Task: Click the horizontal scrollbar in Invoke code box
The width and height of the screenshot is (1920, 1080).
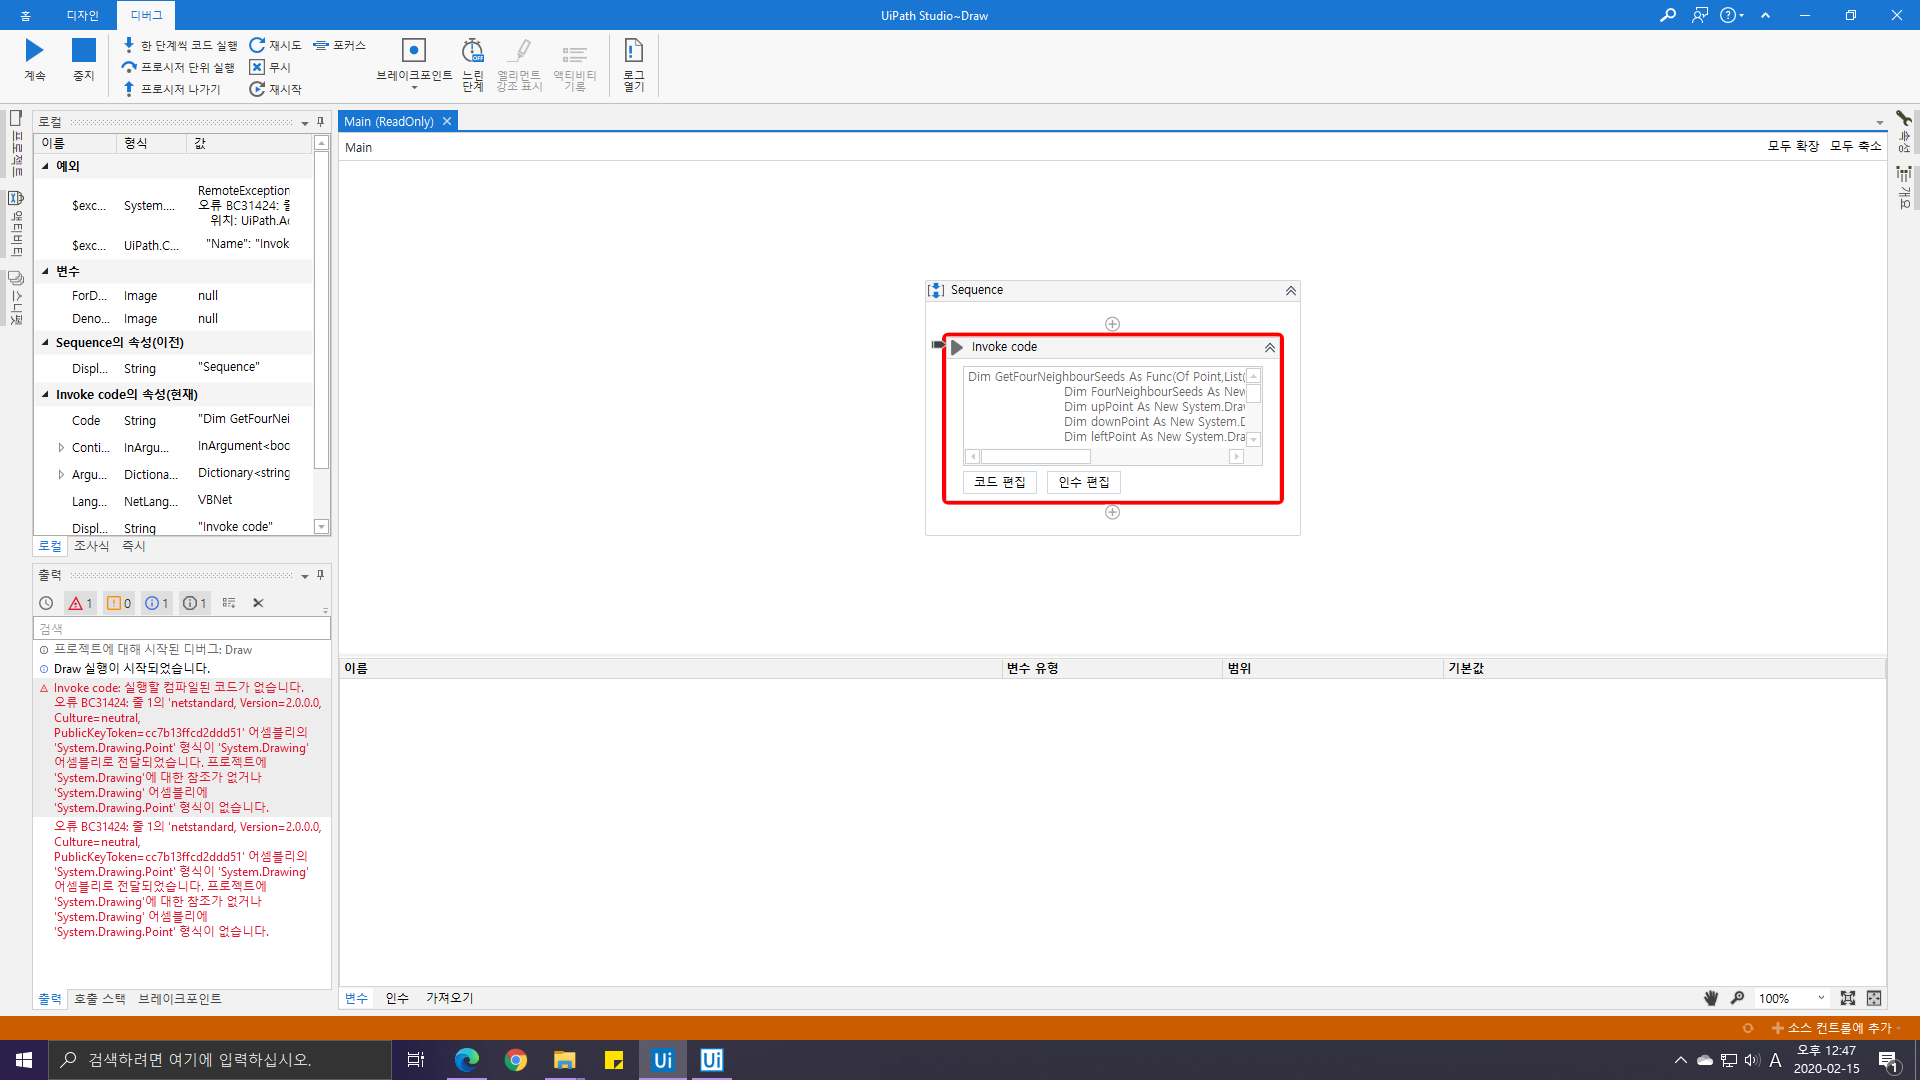Action: pos(1035,457)
